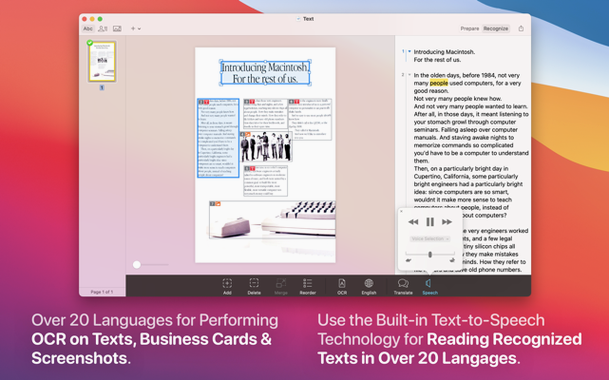Click orange image badge on people photo

pos(247,134)
